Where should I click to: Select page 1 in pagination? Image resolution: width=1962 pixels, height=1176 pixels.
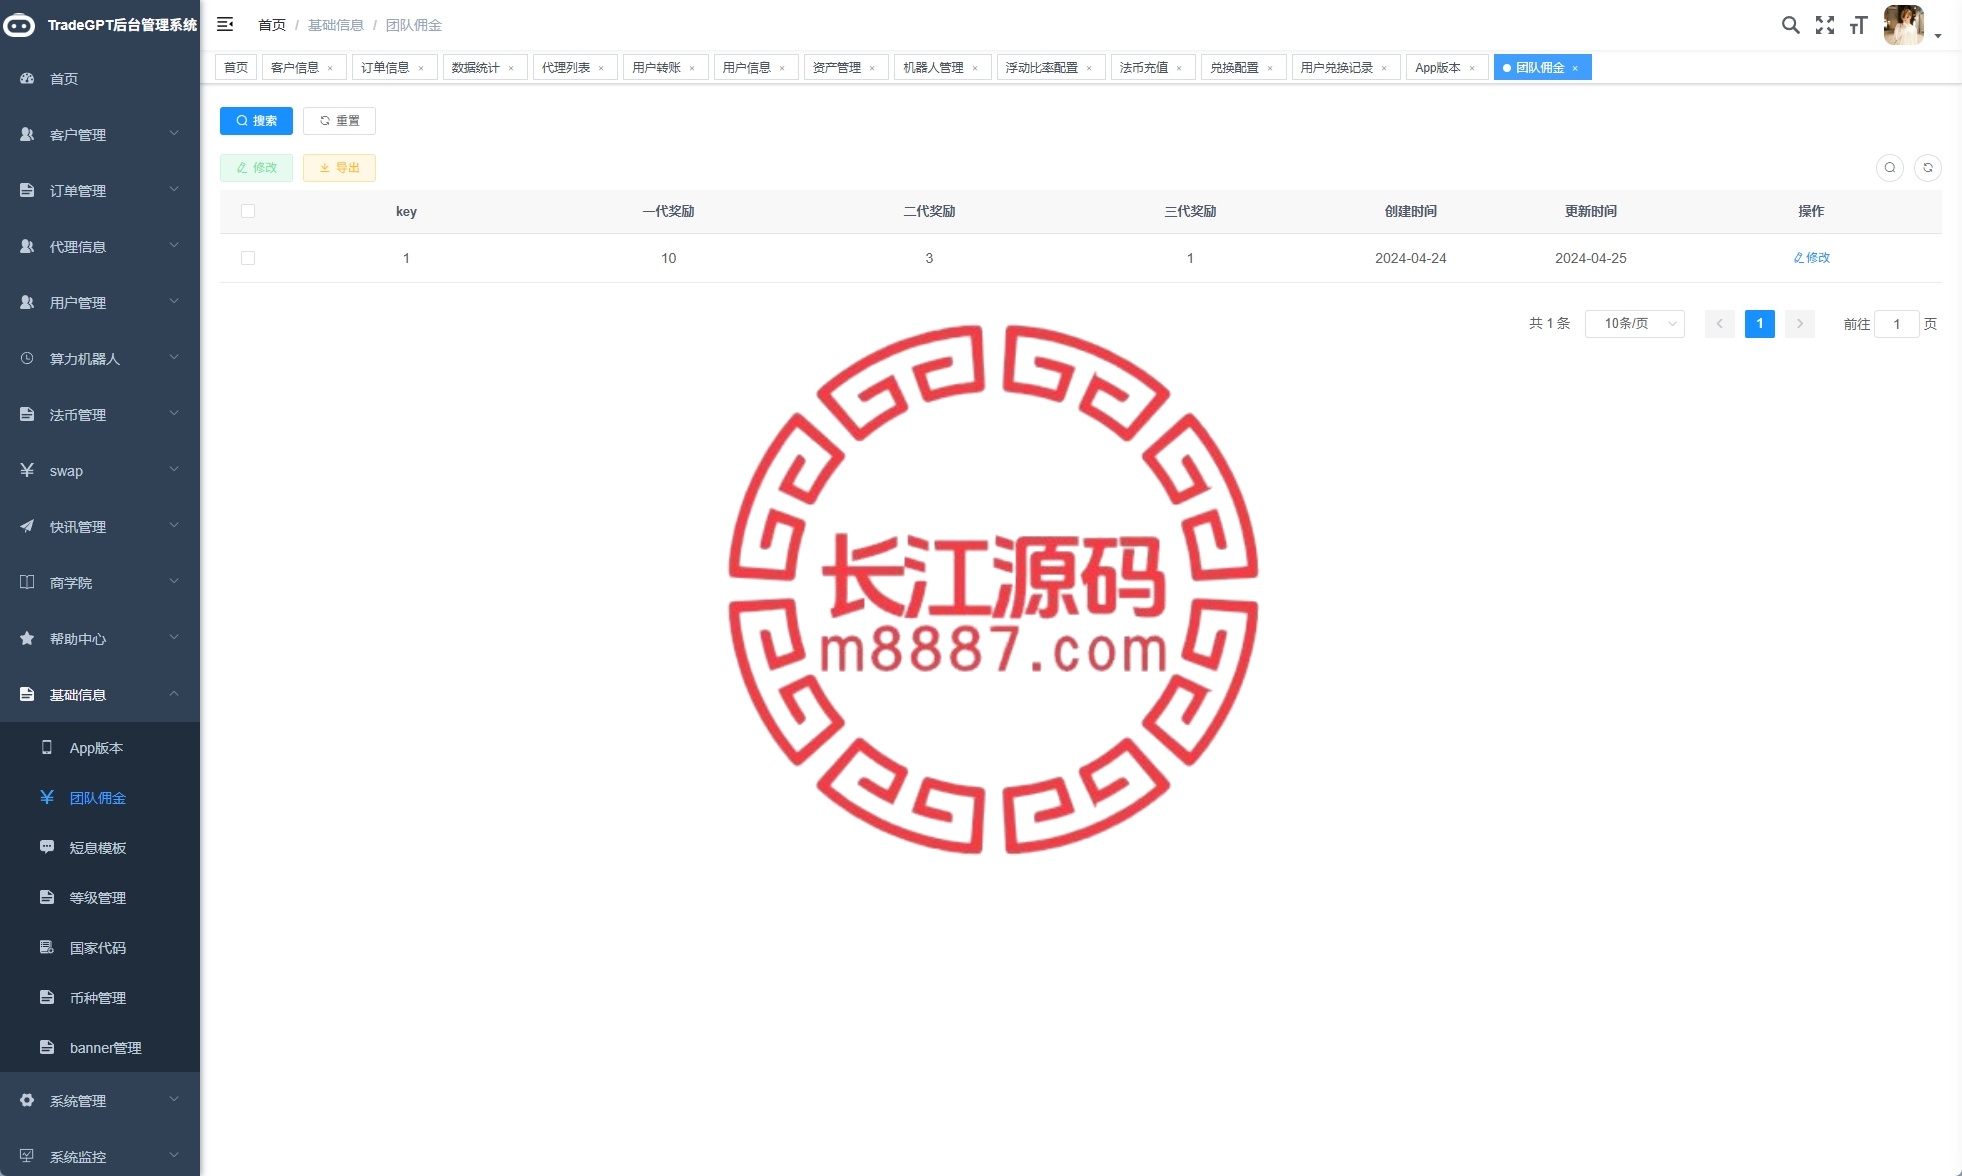point(1760,324)
